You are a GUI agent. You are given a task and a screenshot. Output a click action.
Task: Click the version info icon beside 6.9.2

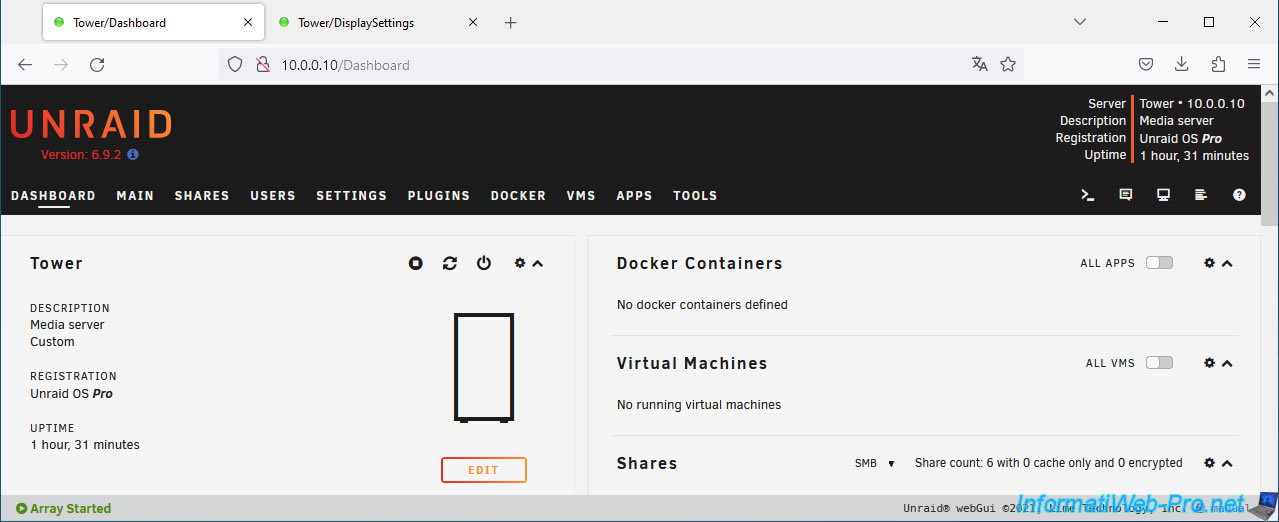point(133,155)
